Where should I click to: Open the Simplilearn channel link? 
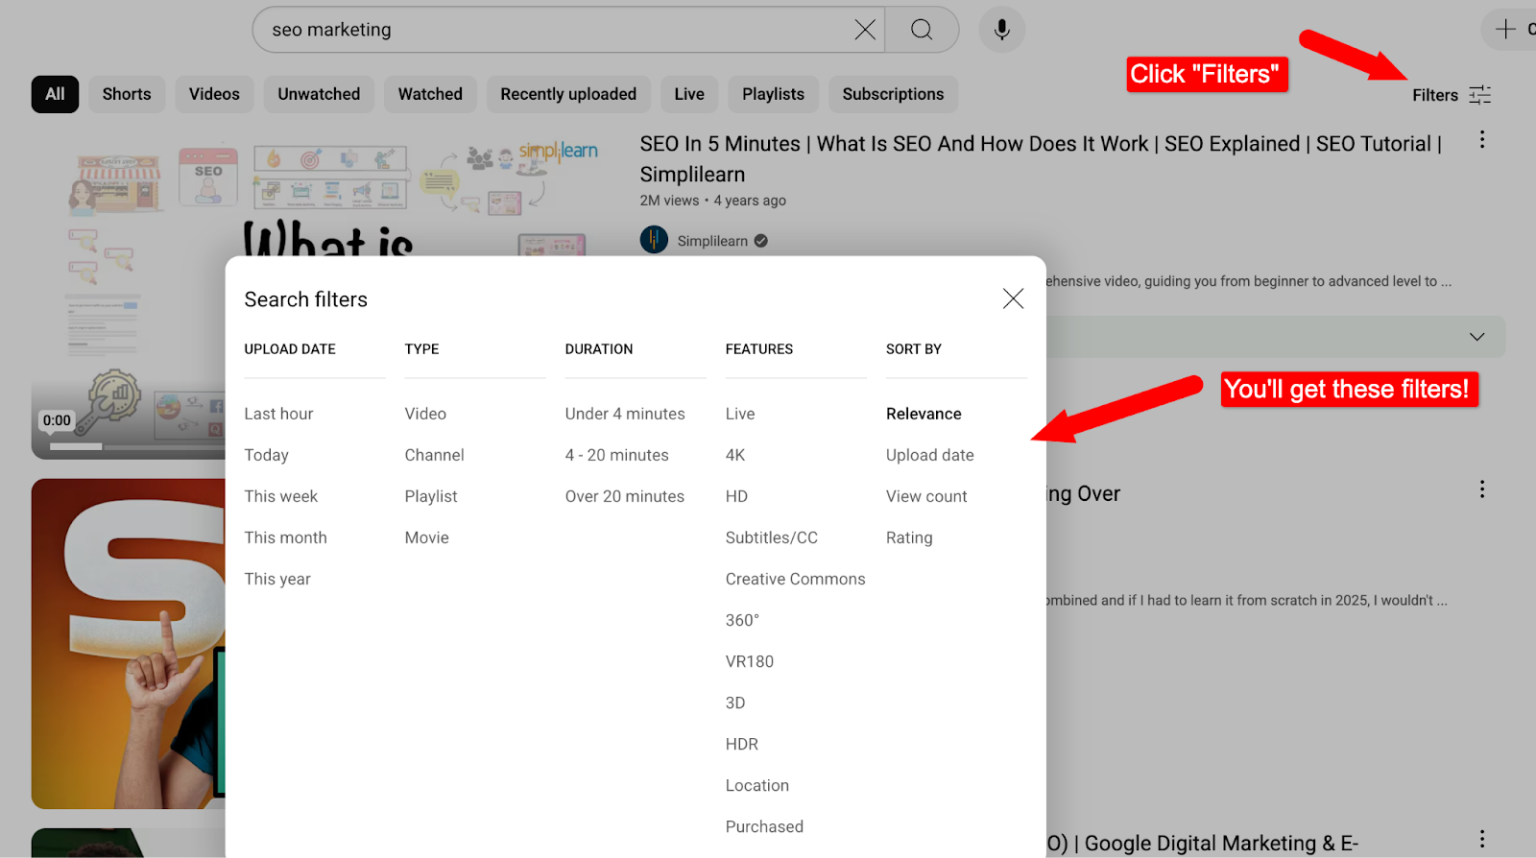pos(714,240)
